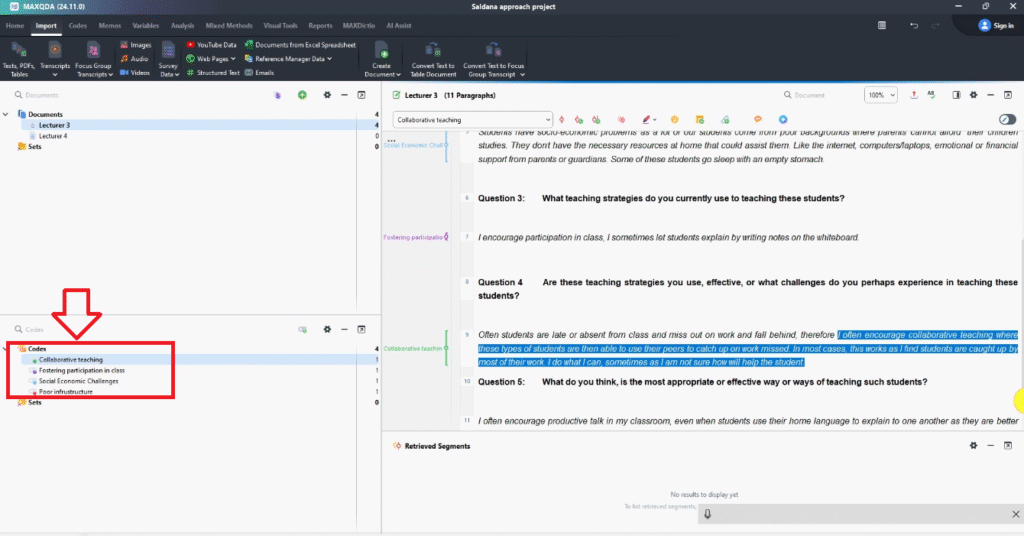Toggle the edit mode switch in document browser
This screenshot has width=1024, height=536.
pyautogui.click(x=1006, y=120)
